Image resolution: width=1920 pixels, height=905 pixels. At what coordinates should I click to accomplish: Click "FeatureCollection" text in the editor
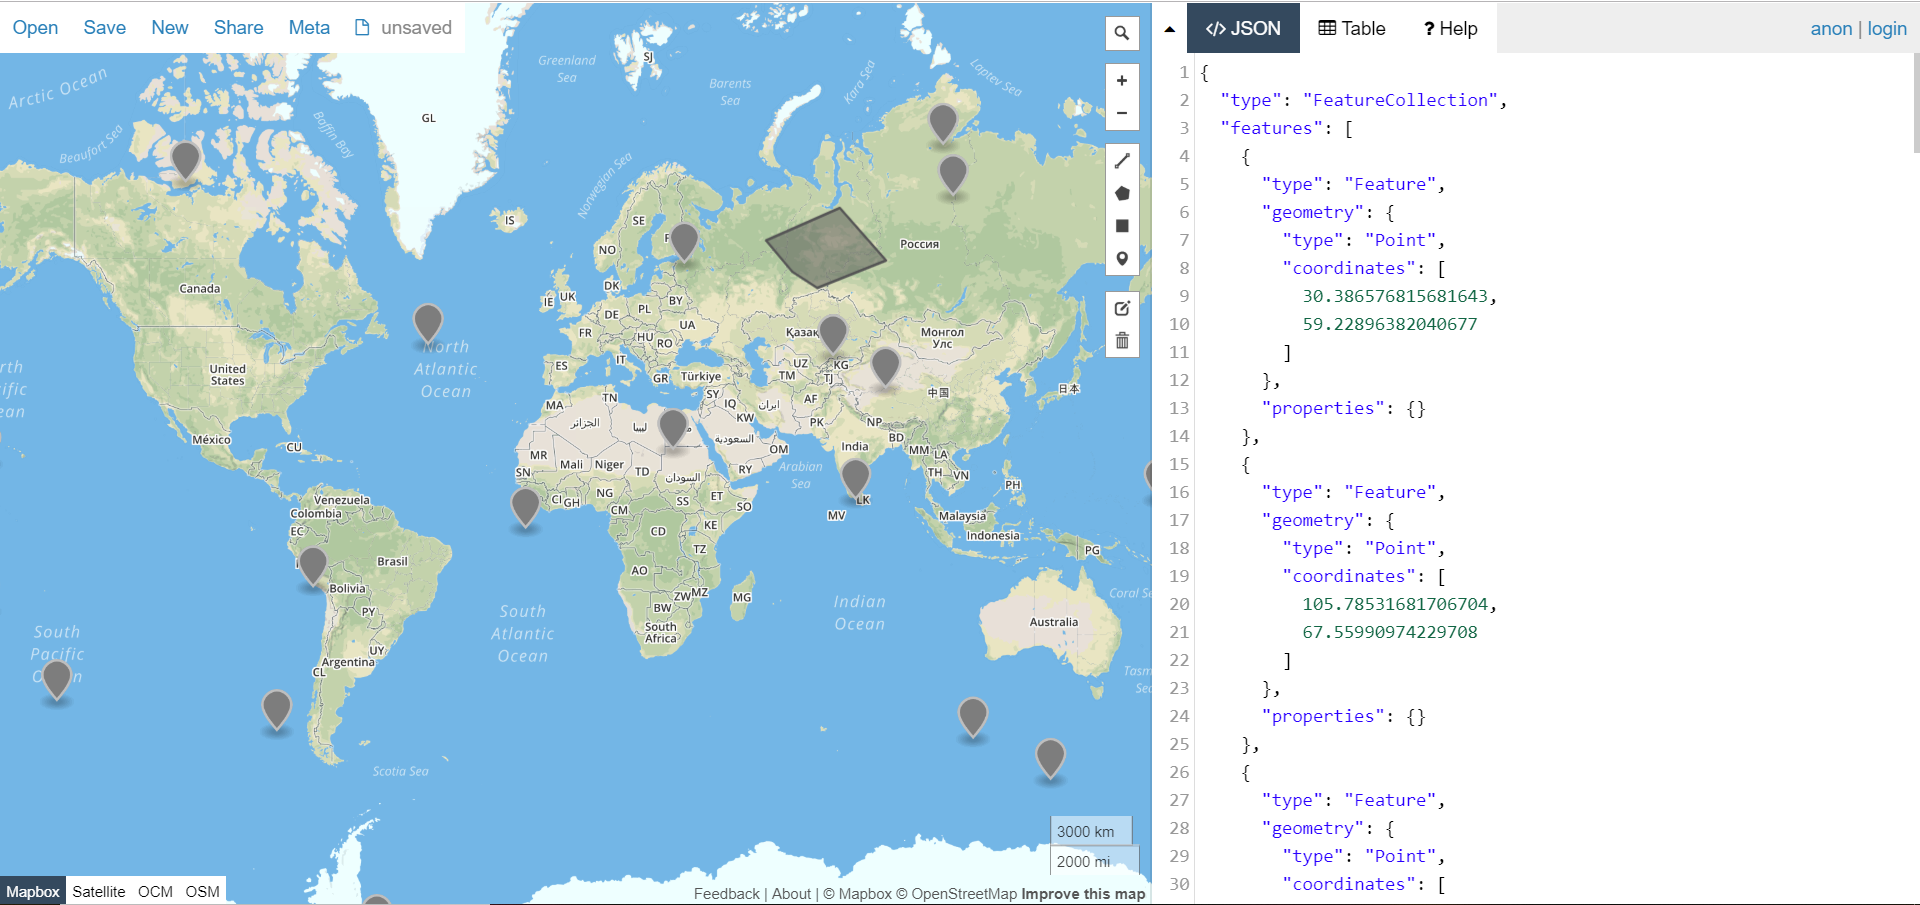coord(1400,100)
